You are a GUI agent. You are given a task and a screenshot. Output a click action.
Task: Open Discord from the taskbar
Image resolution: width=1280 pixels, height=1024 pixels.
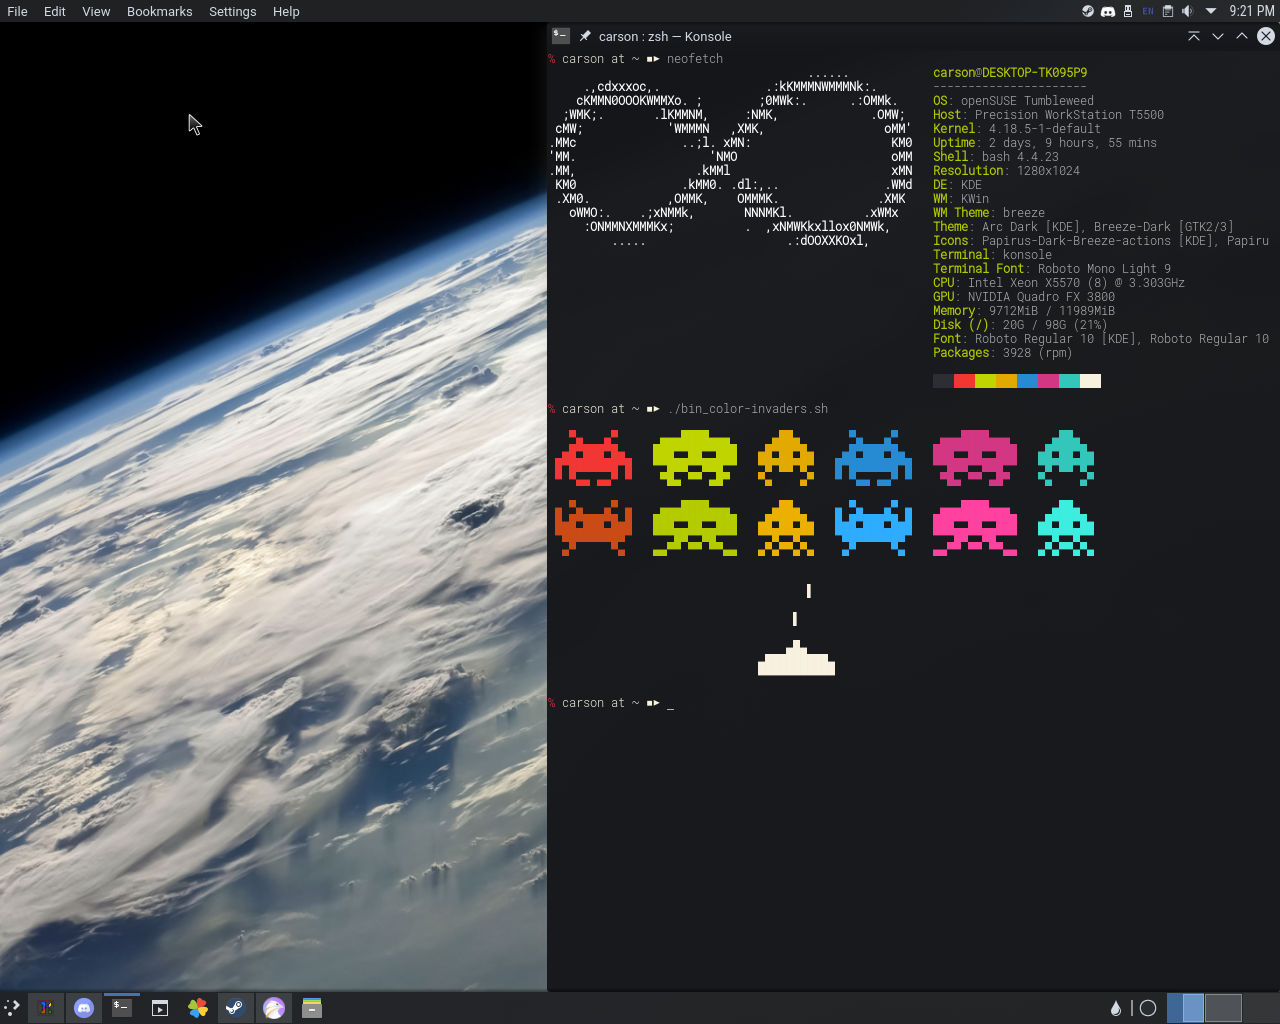[x=84, y=1008]
